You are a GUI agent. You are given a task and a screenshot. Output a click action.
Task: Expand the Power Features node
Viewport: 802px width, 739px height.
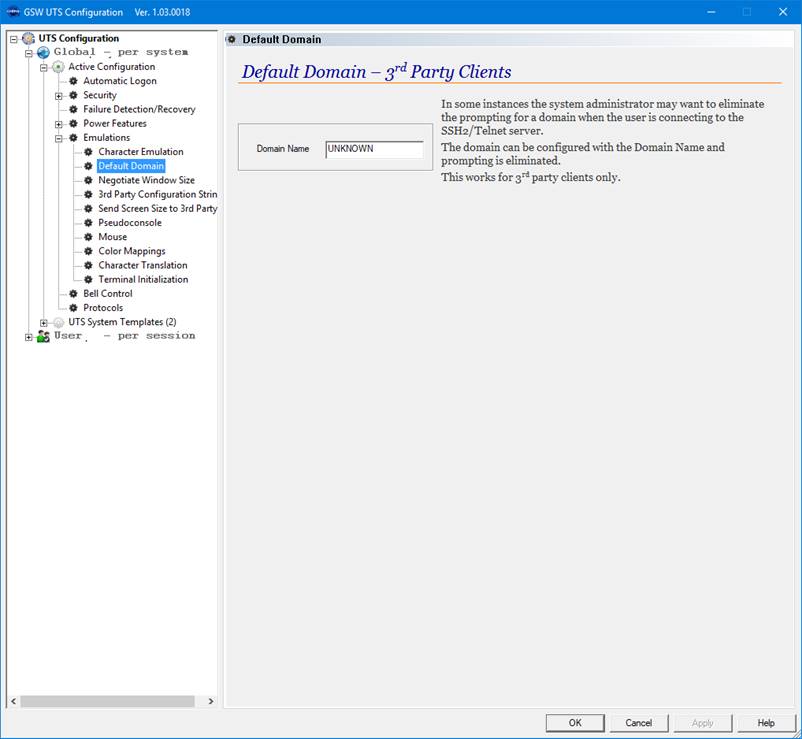tap(58, 124)
